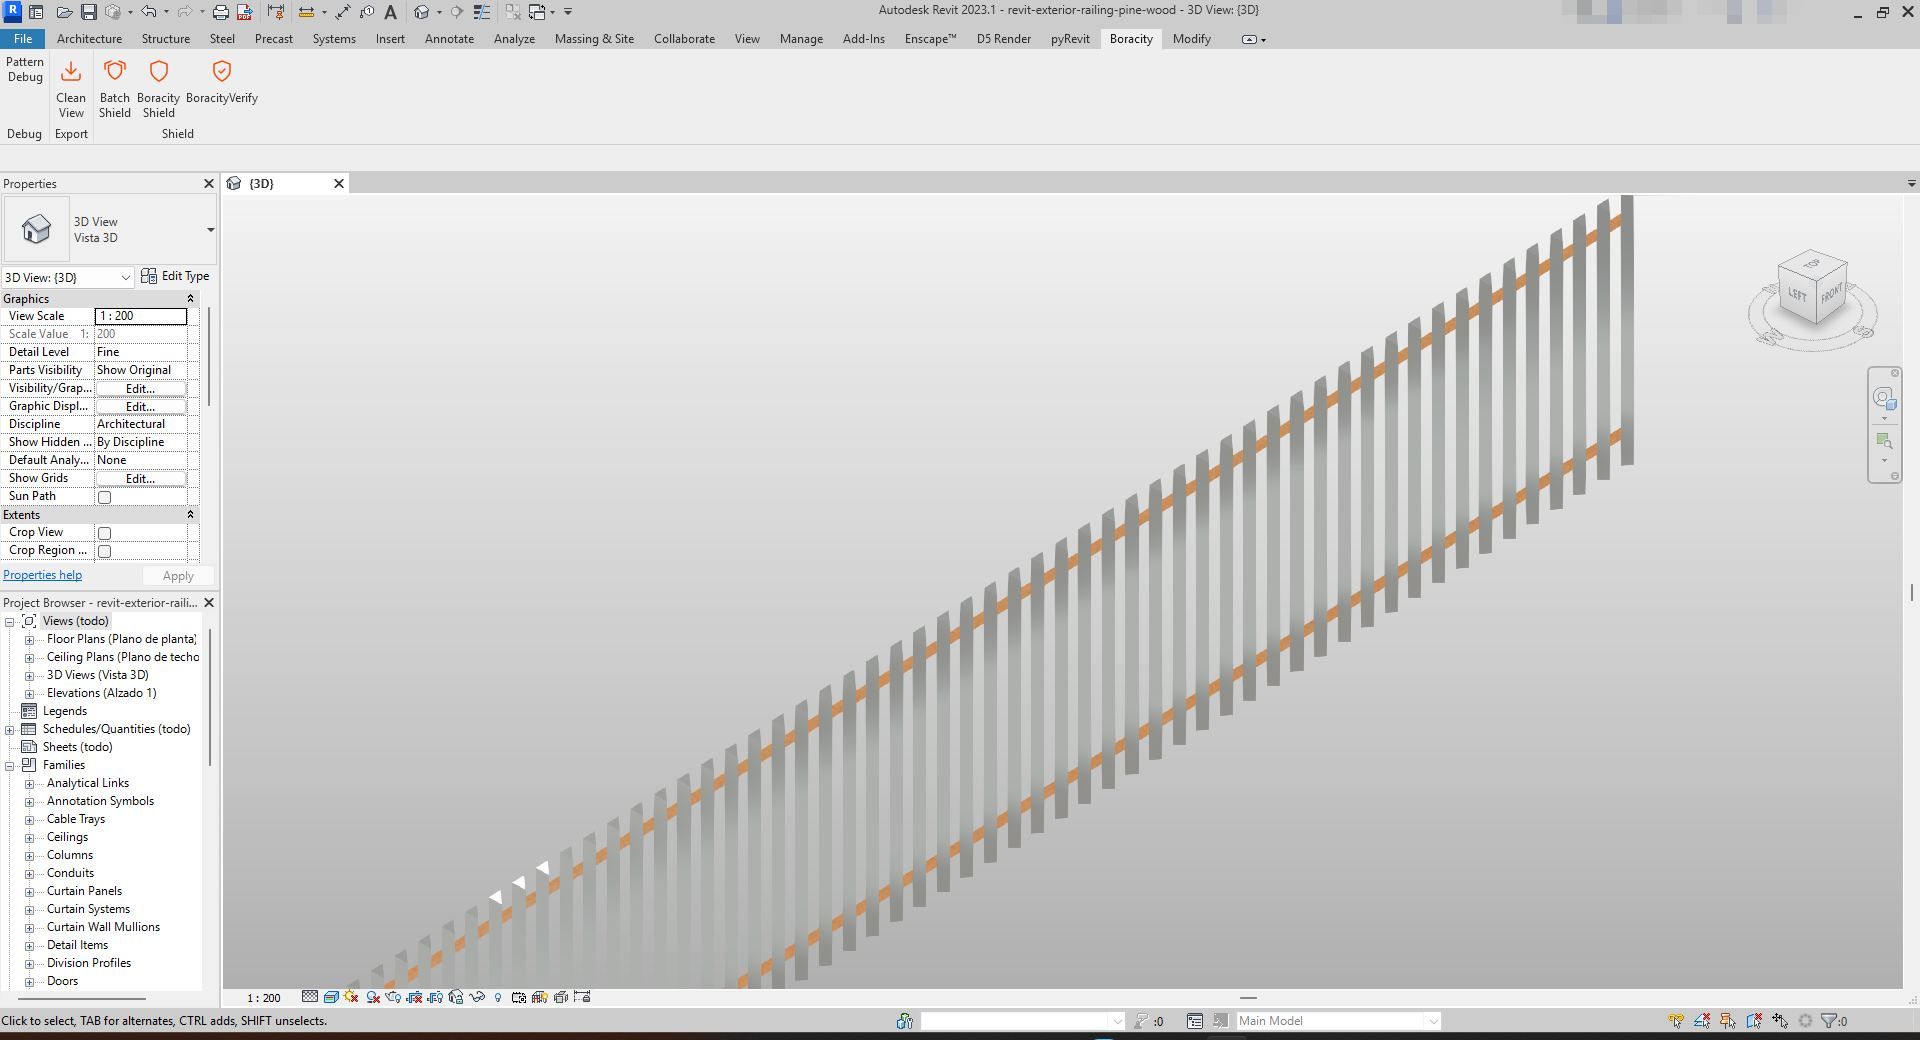Close the {3D} view tab

click(x=339, y=183)
